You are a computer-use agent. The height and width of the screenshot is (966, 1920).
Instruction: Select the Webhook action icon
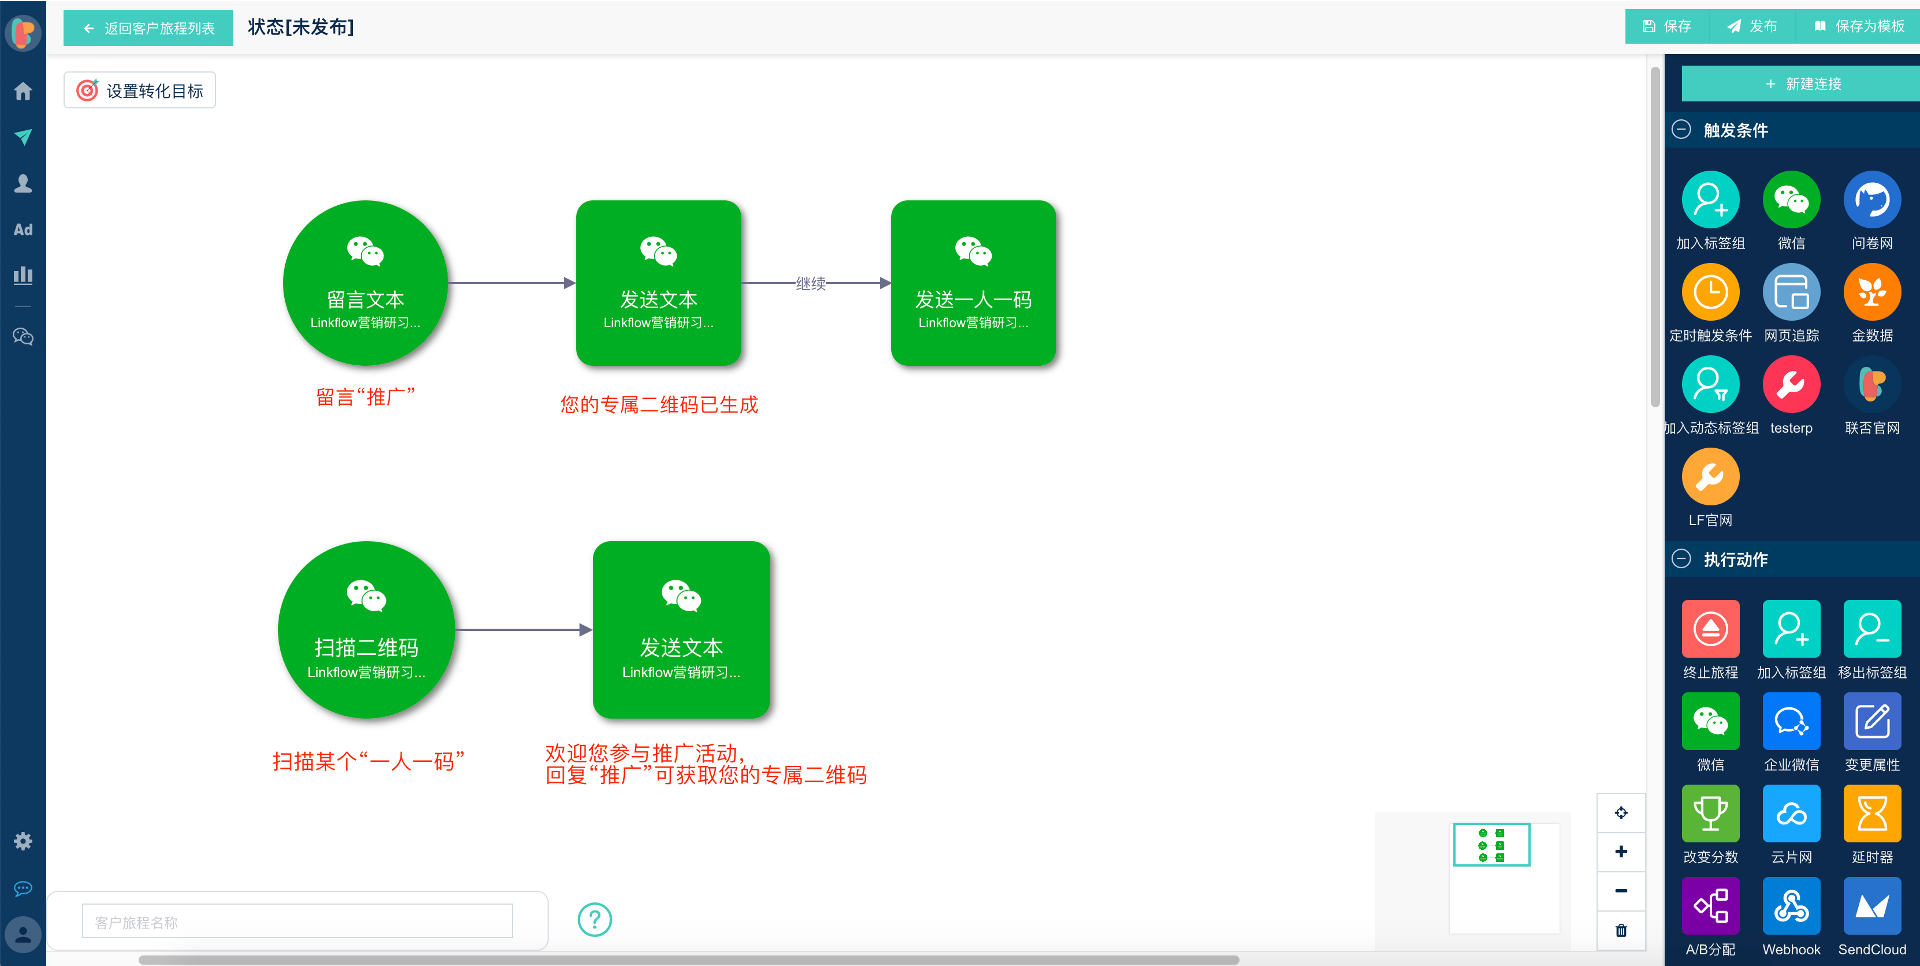[x=1791, y=906]
